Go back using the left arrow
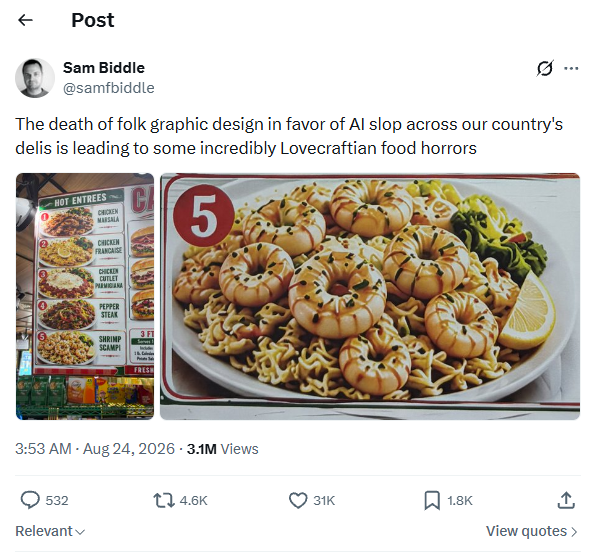Viewport: 597px width, 555px height. (x=26, y=20)
